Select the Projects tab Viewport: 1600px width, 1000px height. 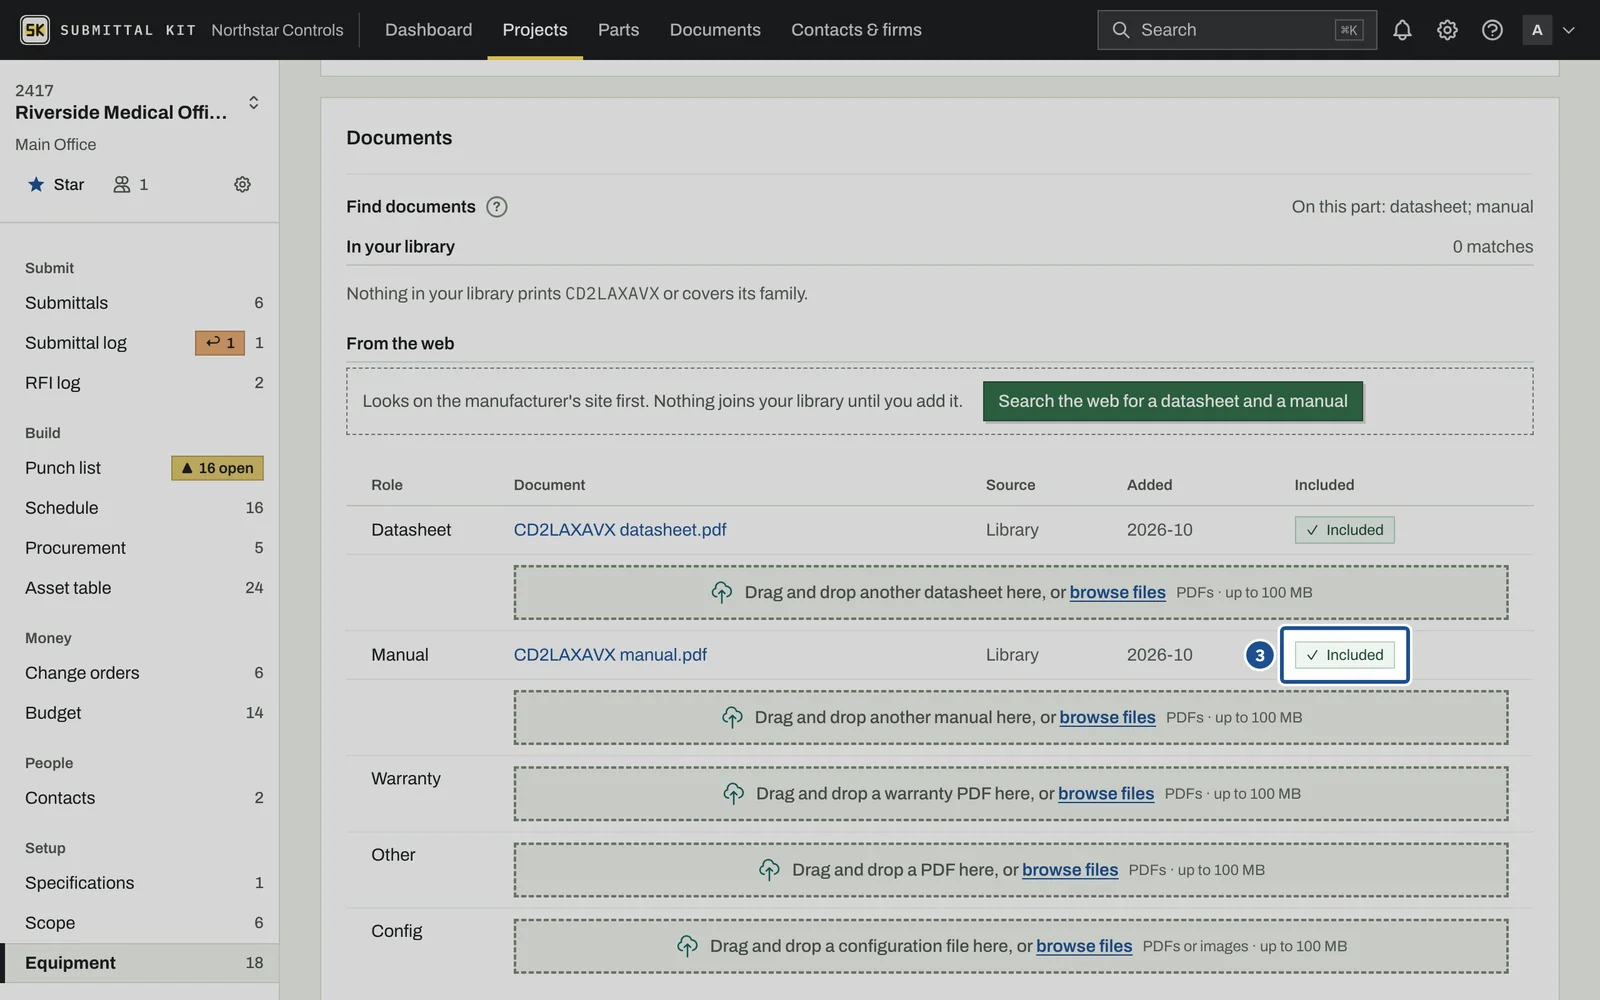(x=535, y=30)
